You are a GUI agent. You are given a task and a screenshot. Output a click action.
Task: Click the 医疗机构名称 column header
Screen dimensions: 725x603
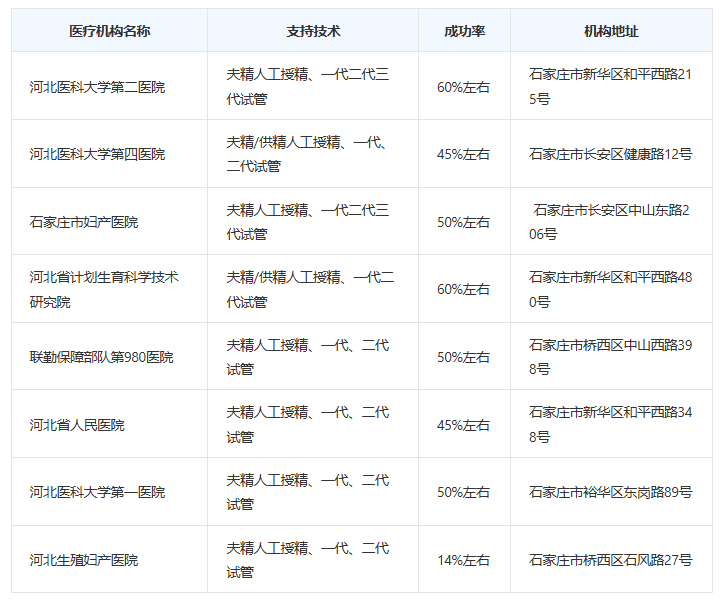(x=110, y=31)
